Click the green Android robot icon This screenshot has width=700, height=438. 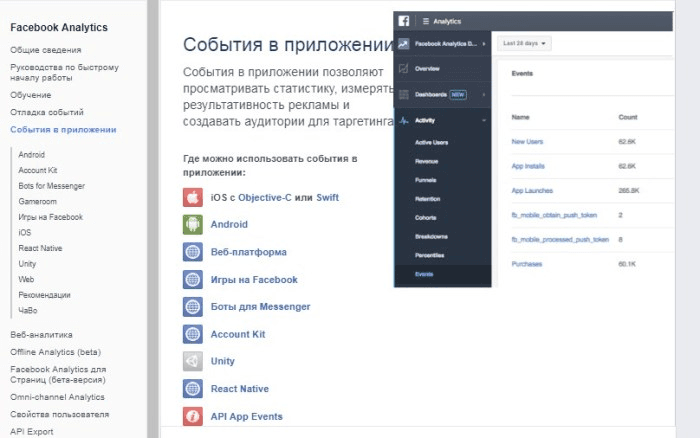[x=192, y=224]
